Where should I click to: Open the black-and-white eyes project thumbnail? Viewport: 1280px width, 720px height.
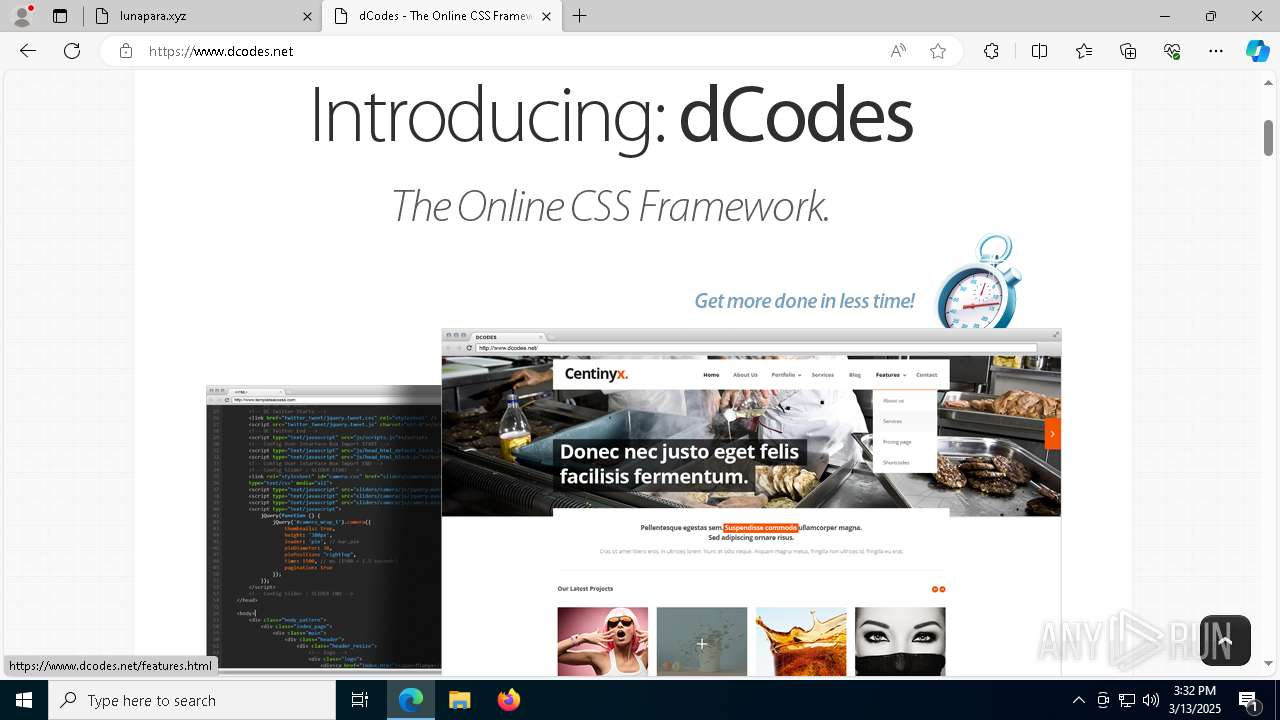click(900, 641)
